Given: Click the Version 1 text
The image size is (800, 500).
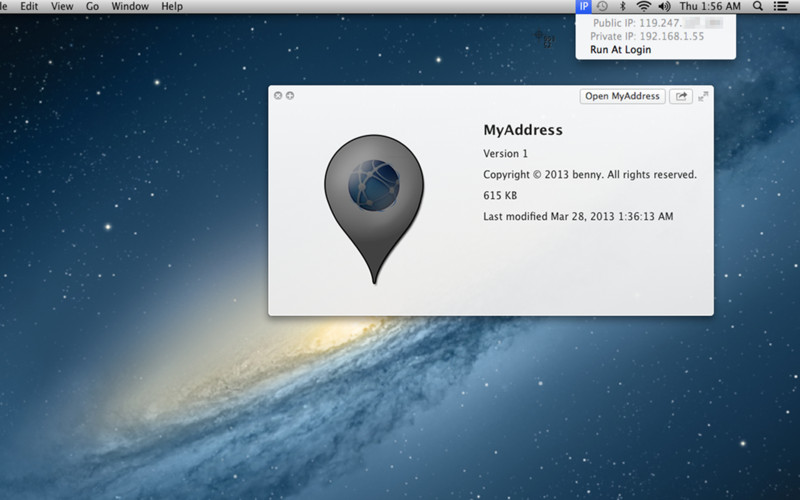Looking at the screenshot, I should pos(506,154).
